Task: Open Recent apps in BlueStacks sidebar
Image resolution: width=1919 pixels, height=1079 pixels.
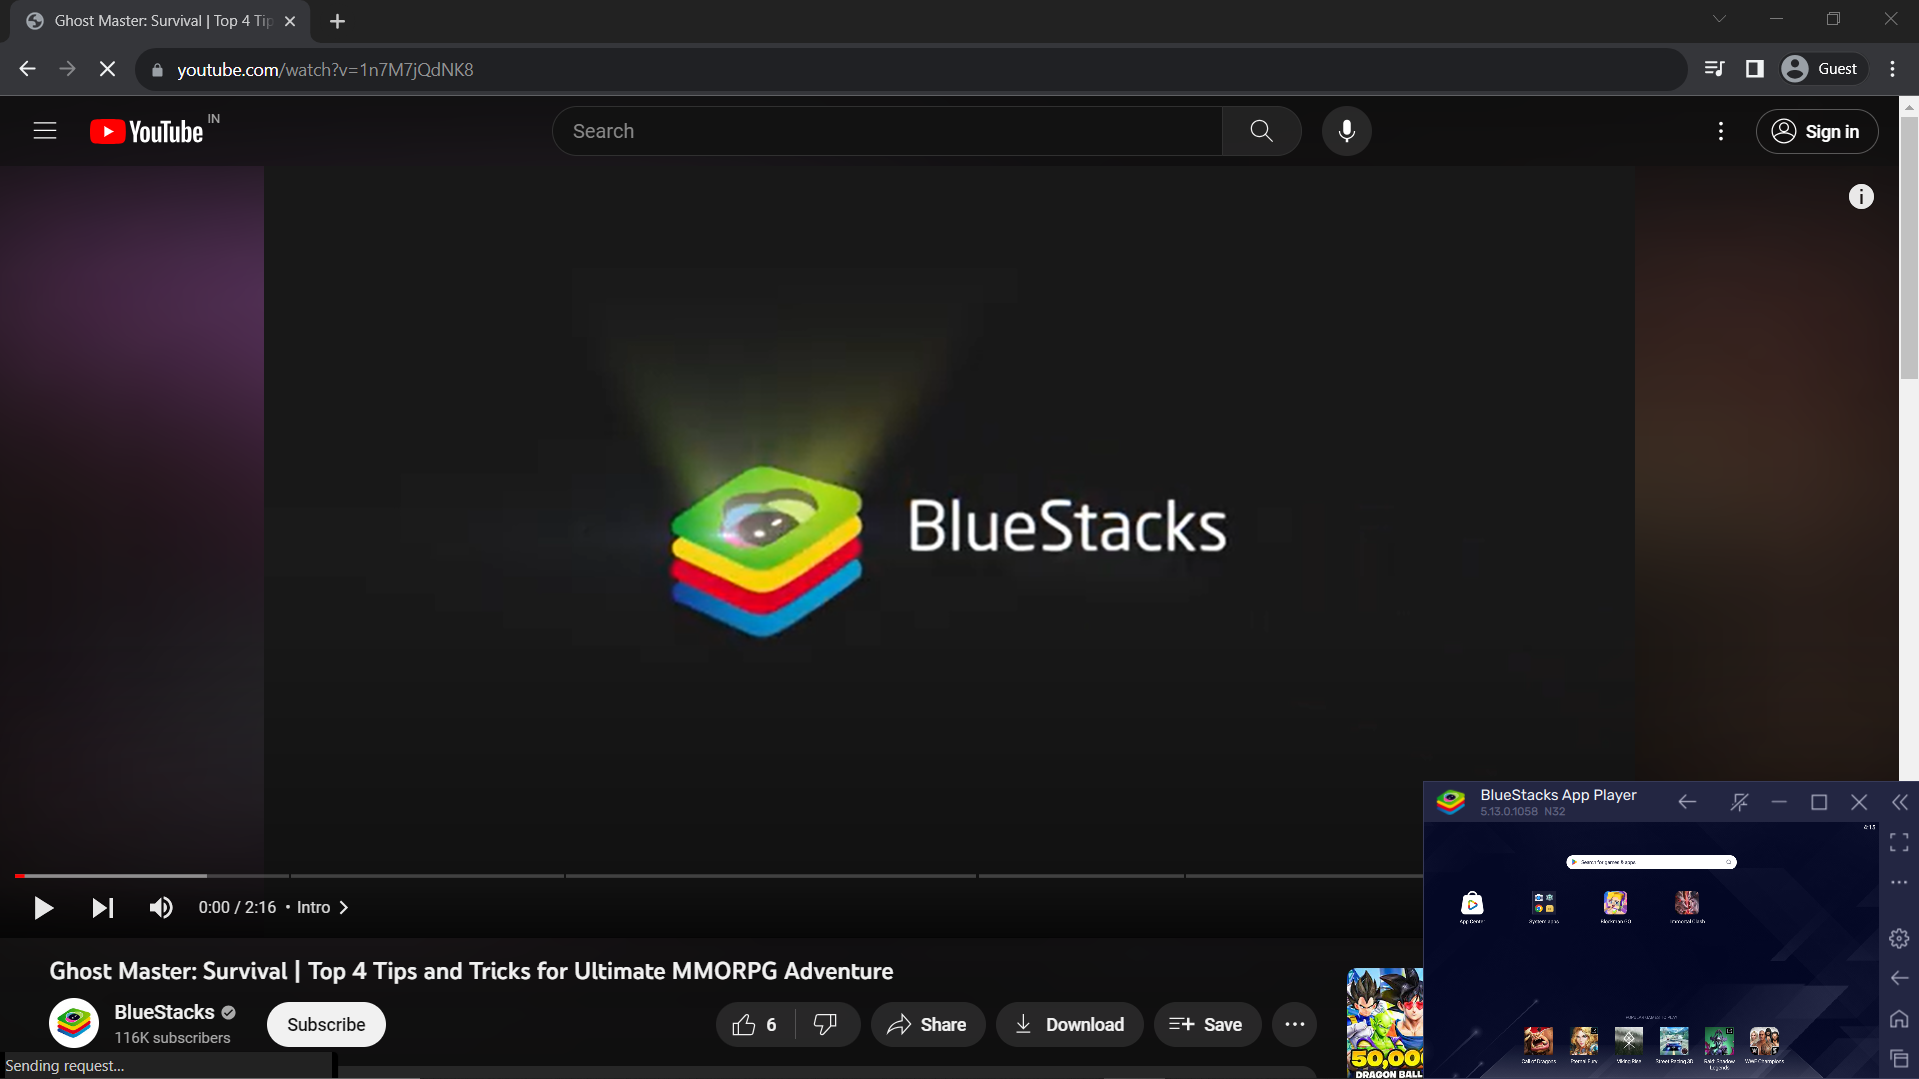Action: [x=1898, y=1057]
